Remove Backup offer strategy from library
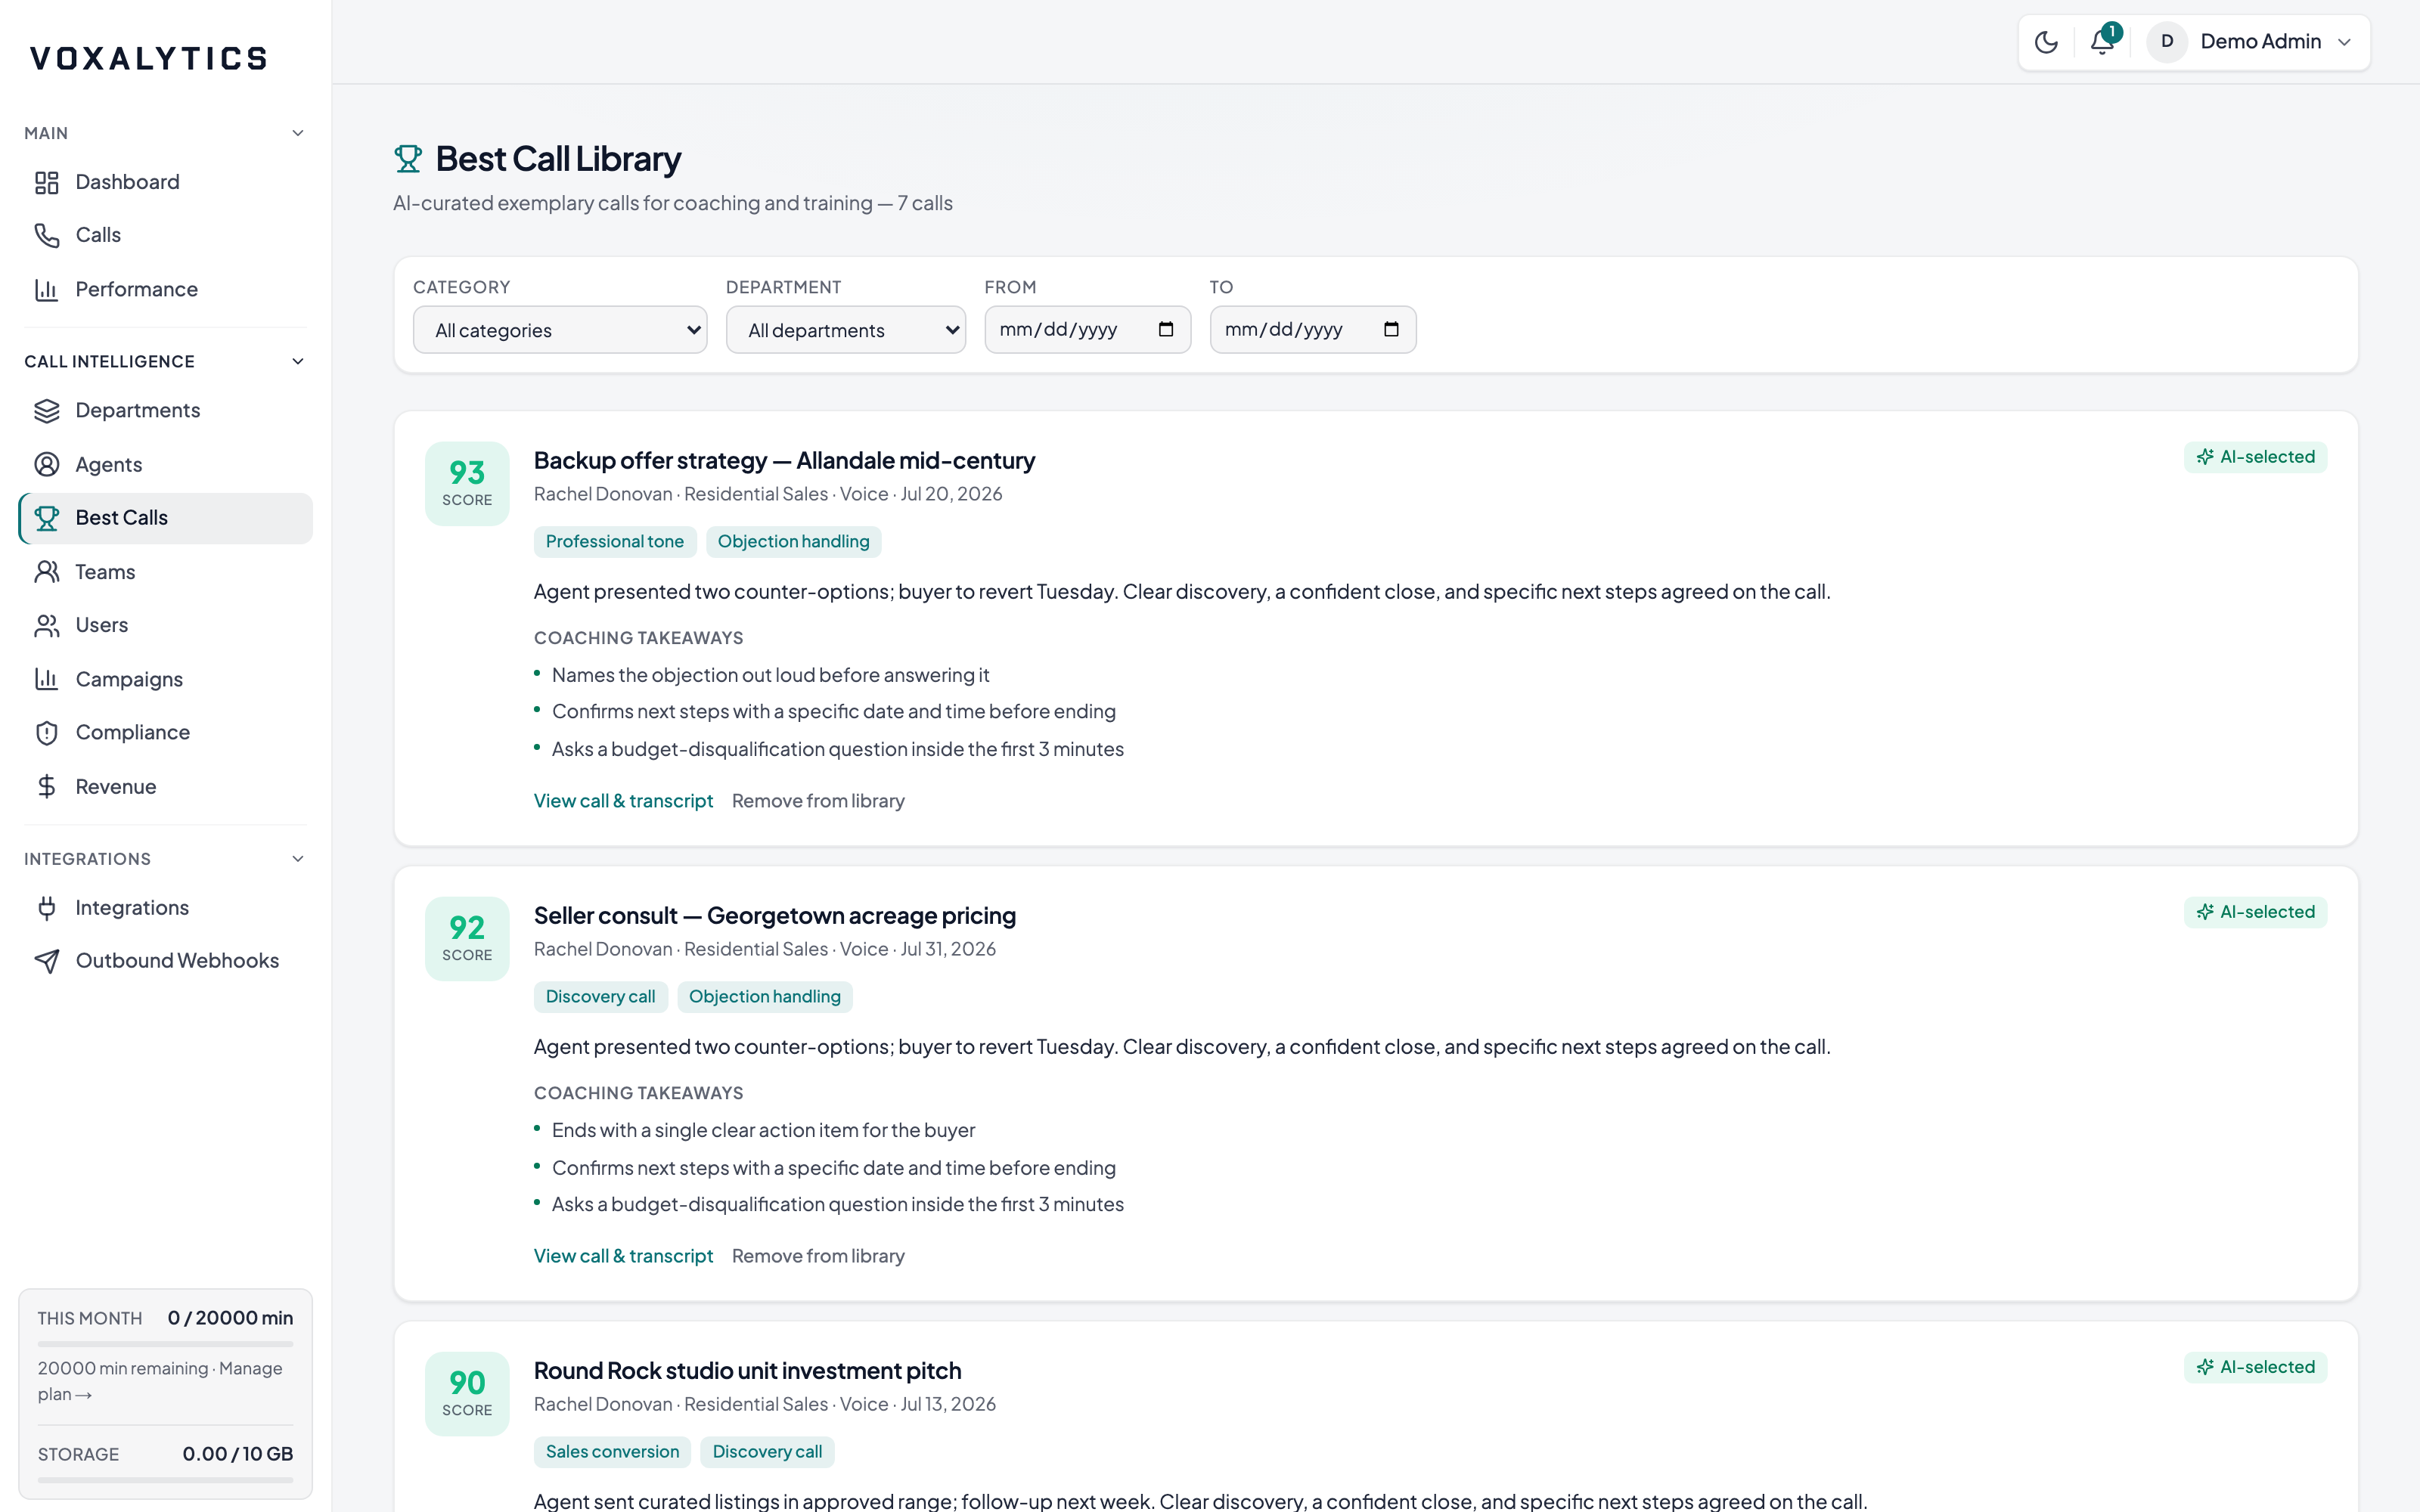Image resolution: width=2420 pixels, height=1512 pixels. coord(818,801)
